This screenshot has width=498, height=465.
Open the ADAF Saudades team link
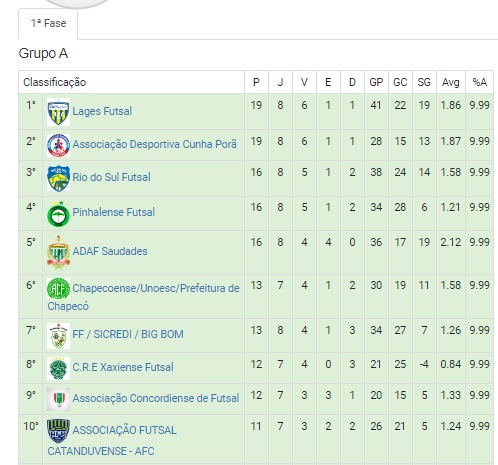[x=110, y=251]
